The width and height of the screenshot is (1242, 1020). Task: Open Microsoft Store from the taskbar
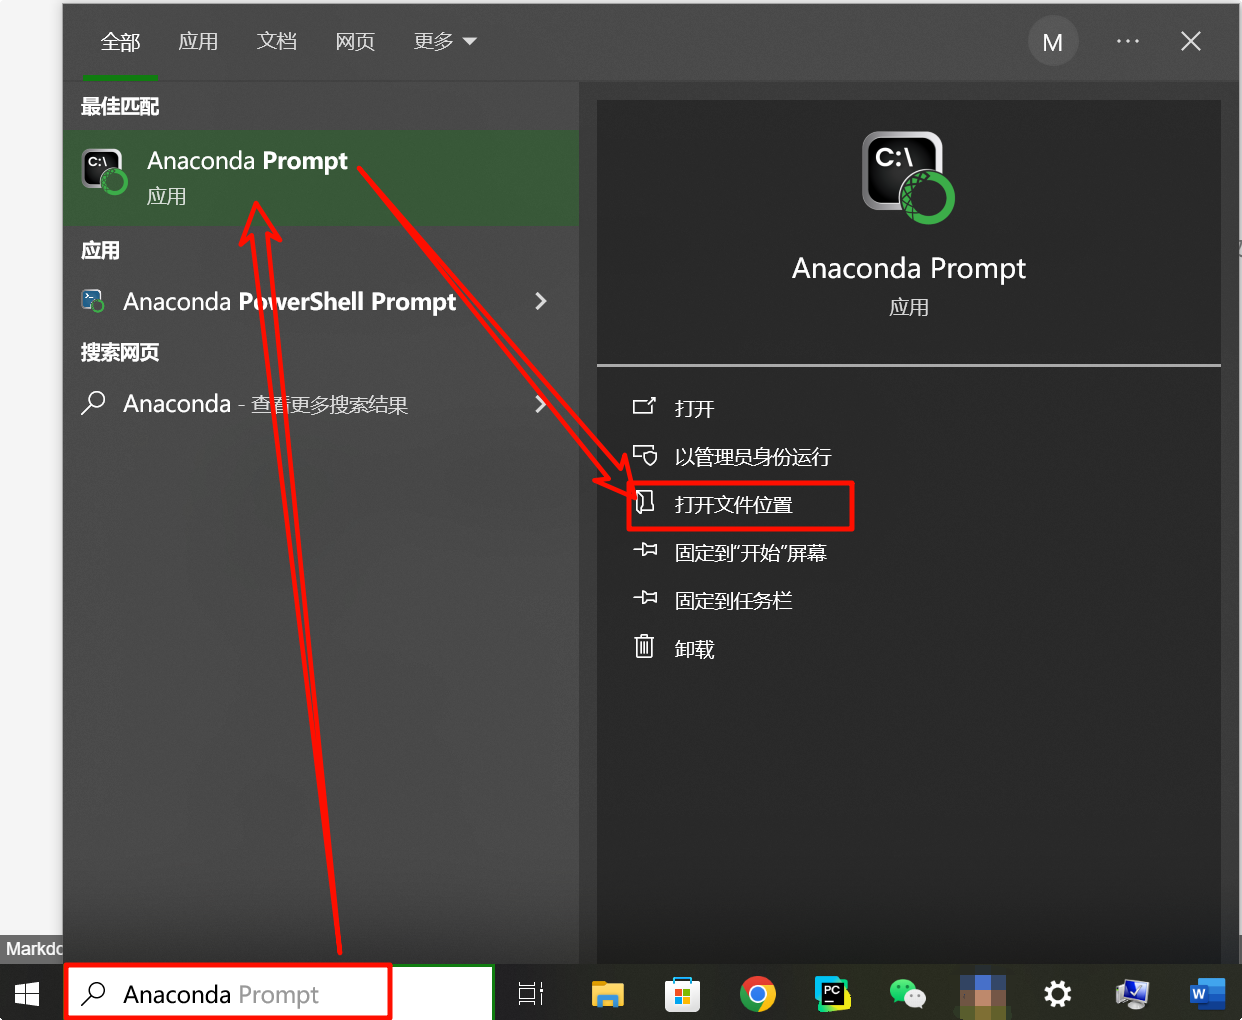point(682,993)
